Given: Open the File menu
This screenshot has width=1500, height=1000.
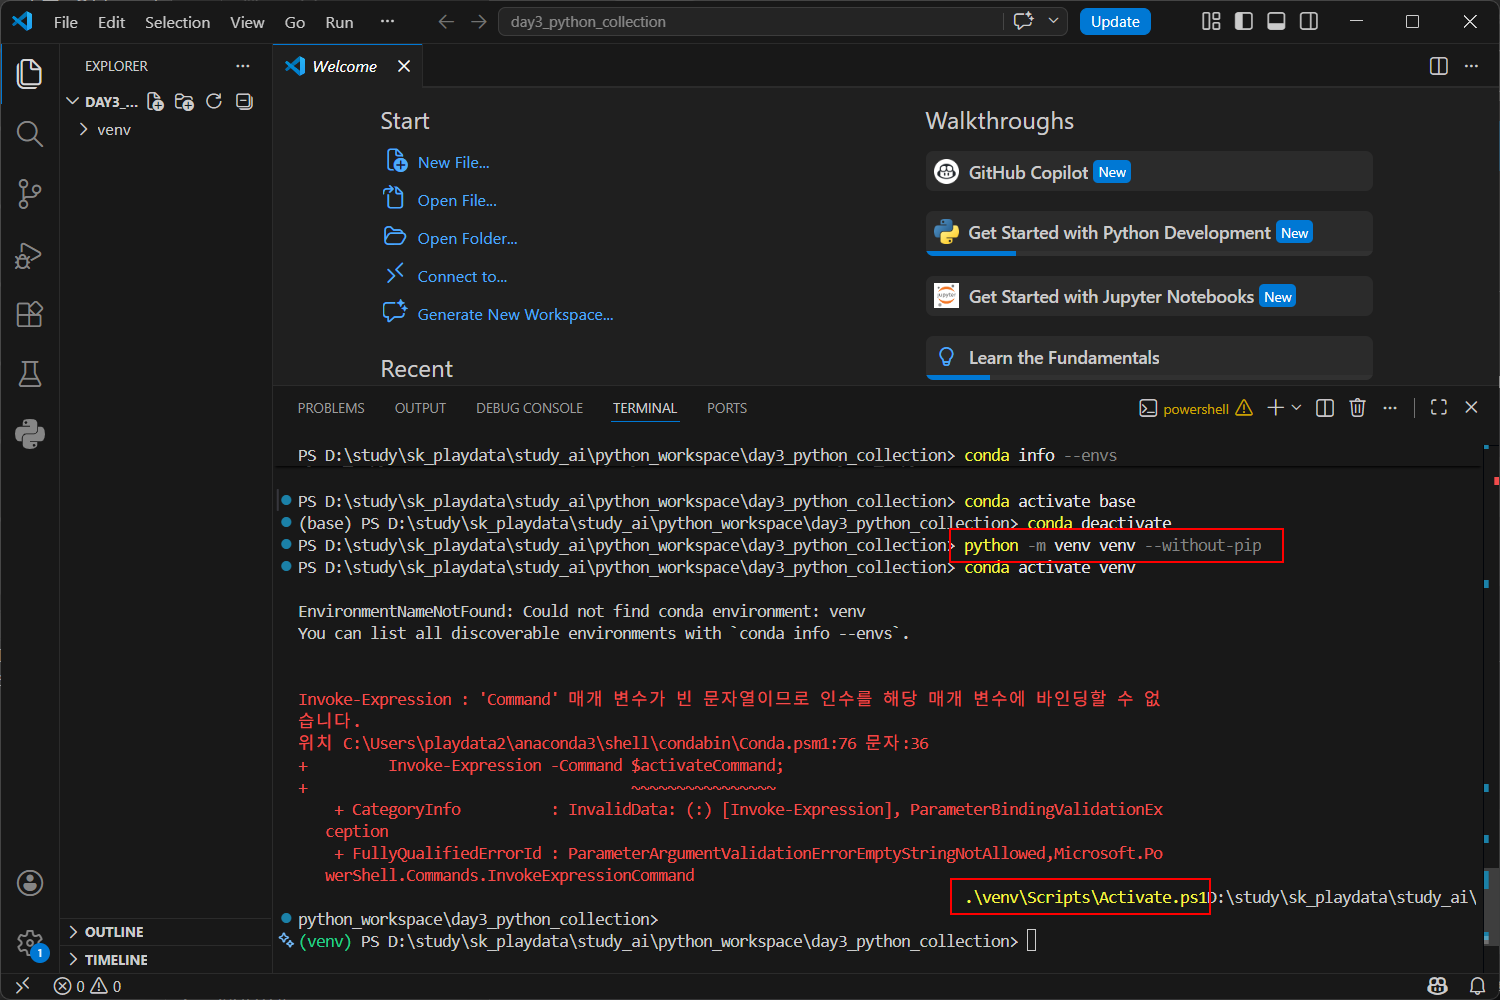Looking at the screenshot, I should pyautogui.click(x=66, y=22).
